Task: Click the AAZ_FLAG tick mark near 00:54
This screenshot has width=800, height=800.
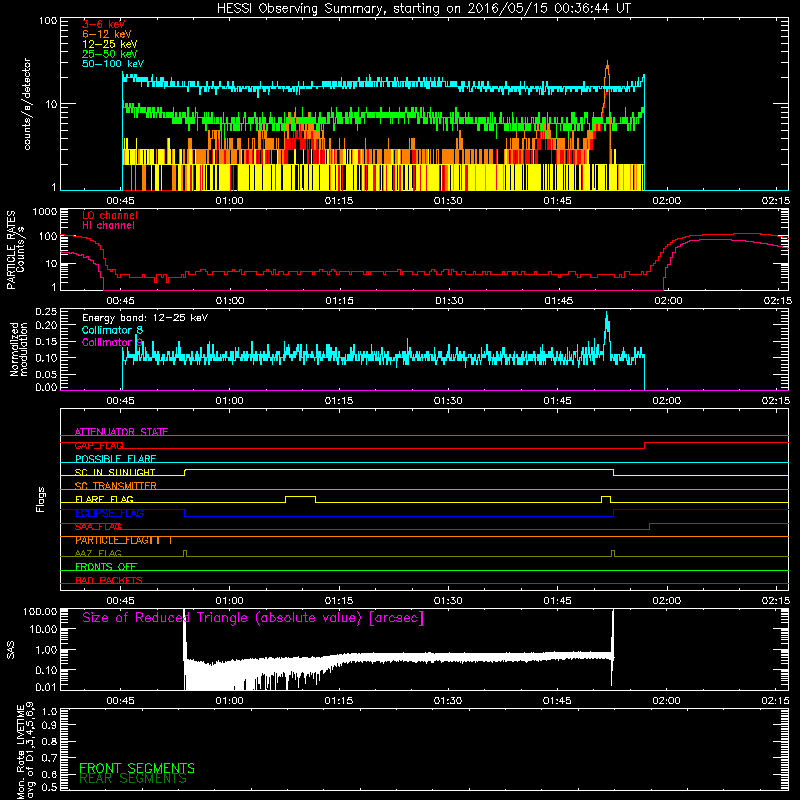Action: [185, 553]
